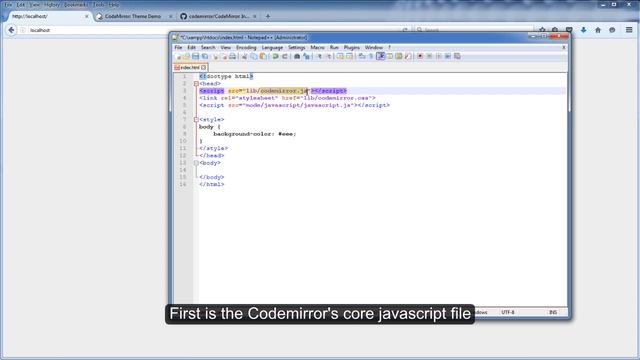Image resolution: width=640 pixels, height=360 pixels.
Task: Click the New file icon in Notepad++ toolbar
Action: tap(179, 56)
